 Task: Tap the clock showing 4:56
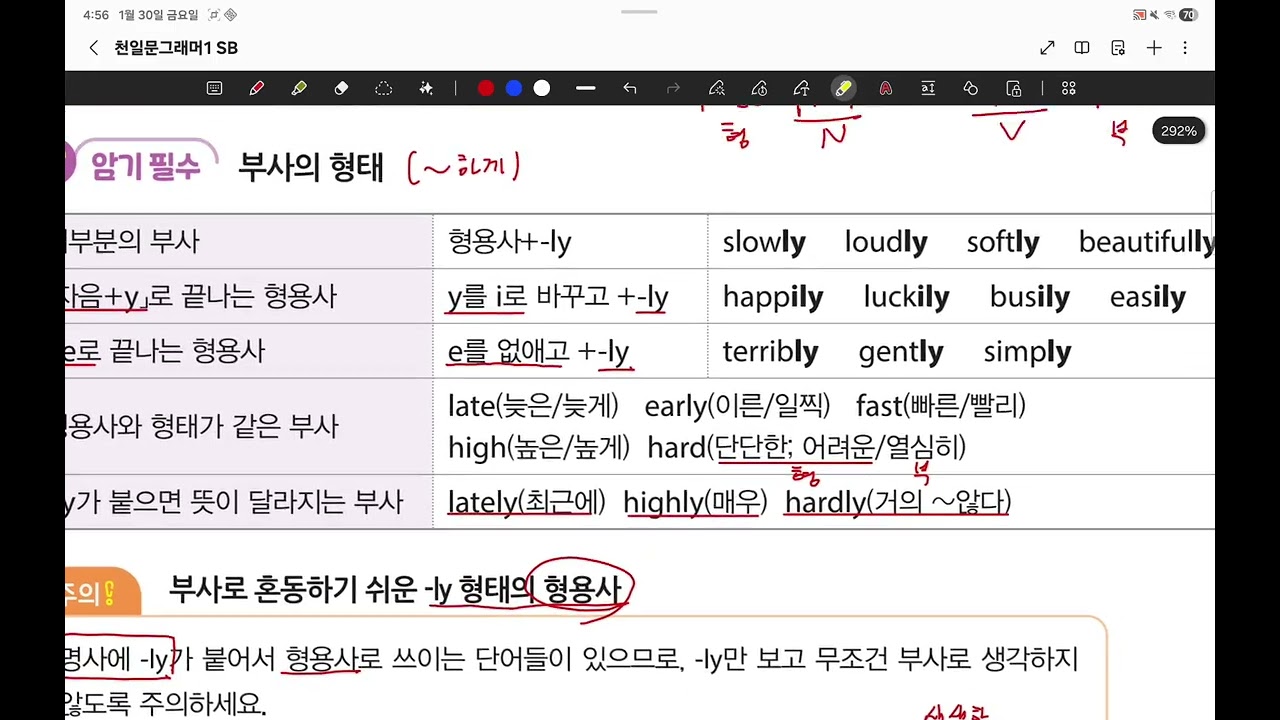coord(96,15)
